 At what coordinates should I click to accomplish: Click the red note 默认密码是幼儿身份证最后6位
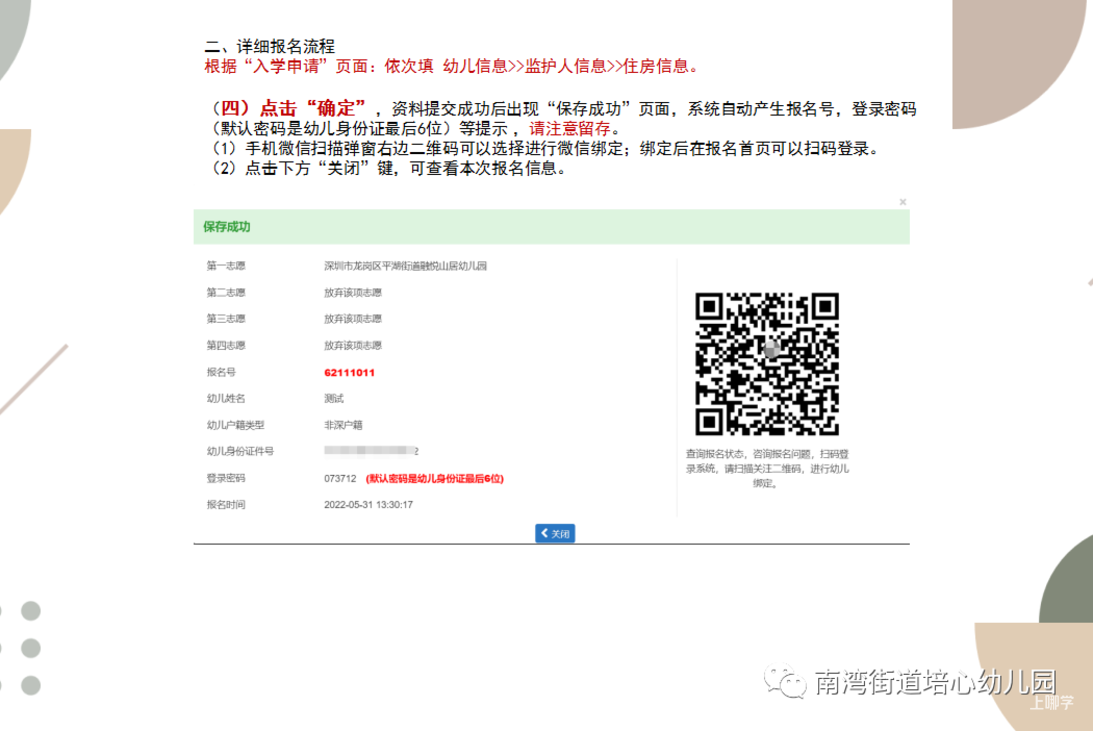coord(435,479)
